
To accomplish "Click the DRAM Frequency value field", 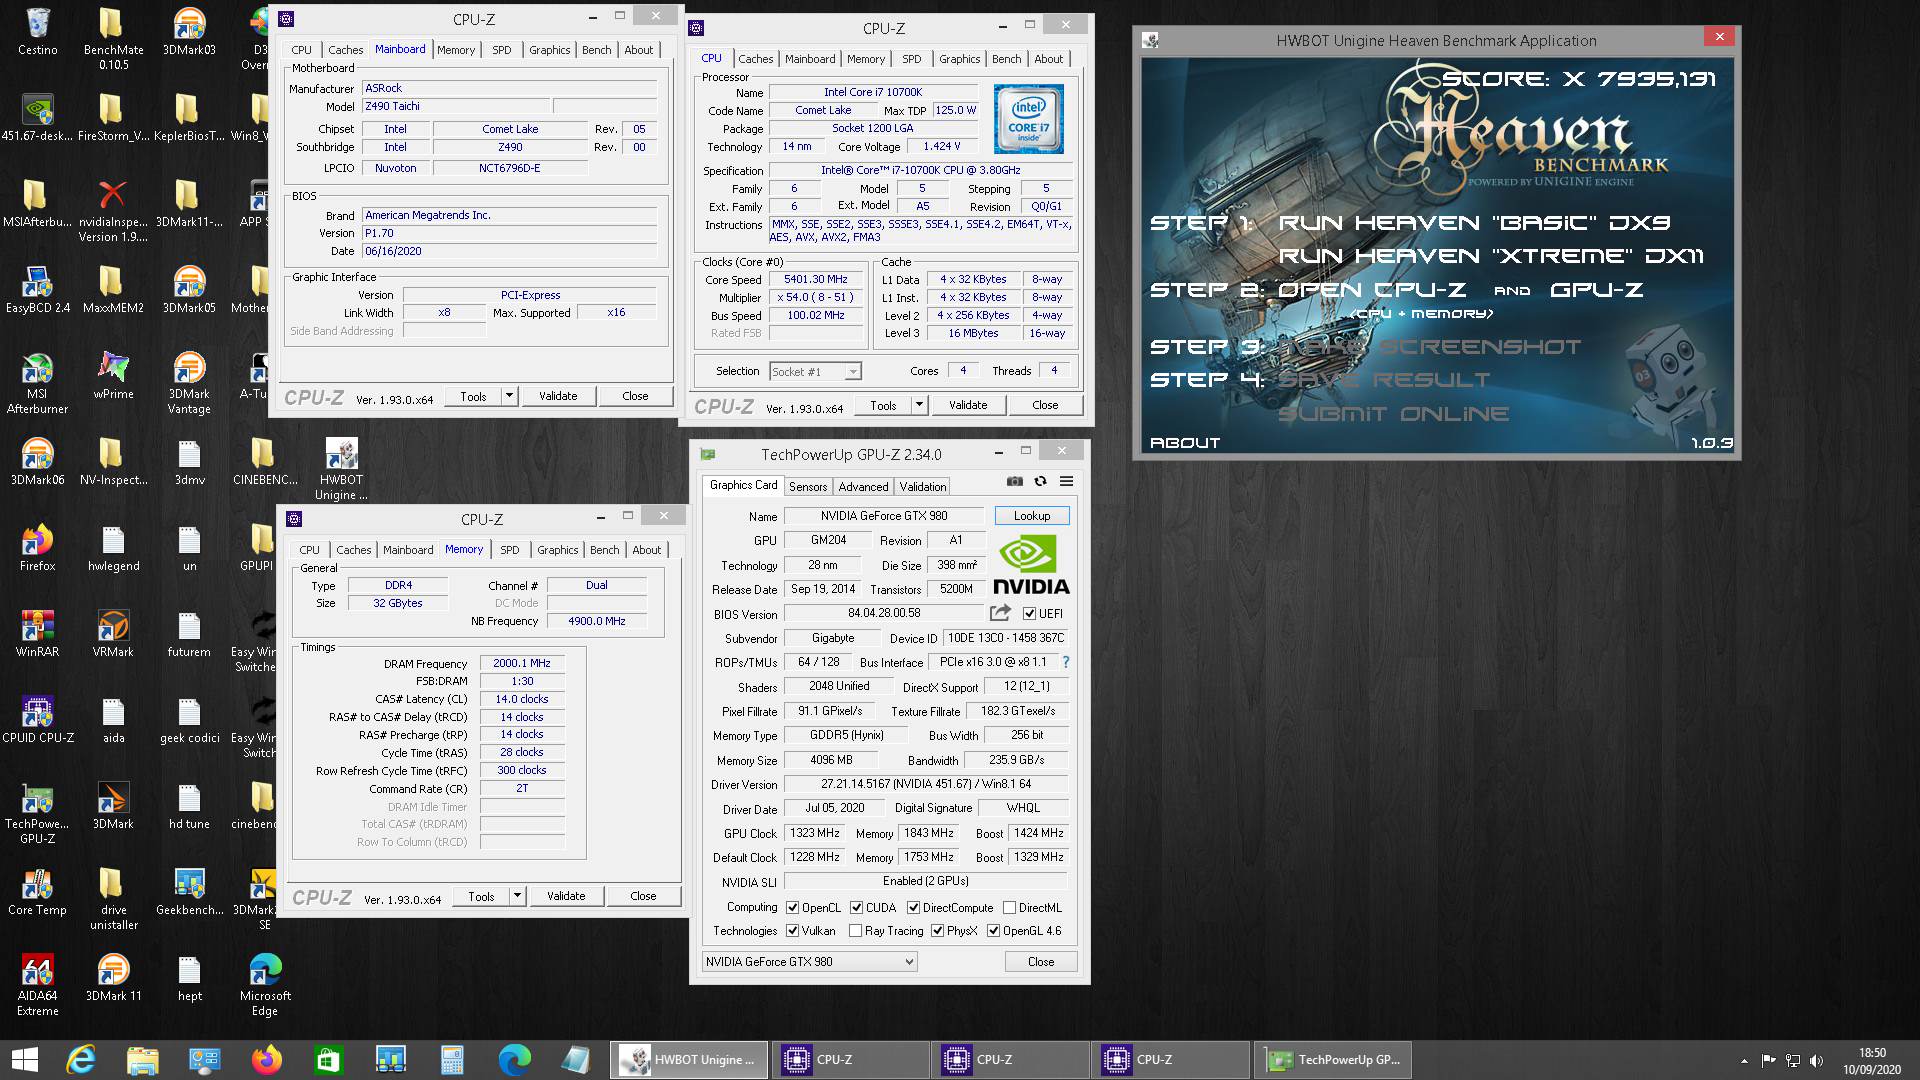I will pos(522,663).
